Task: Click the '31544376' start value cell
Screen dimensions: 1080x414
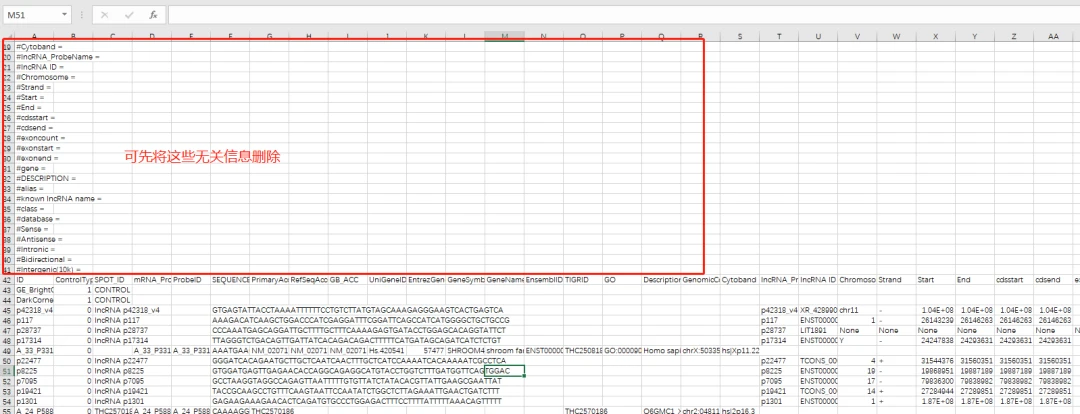Action: (x=936, y=360)
